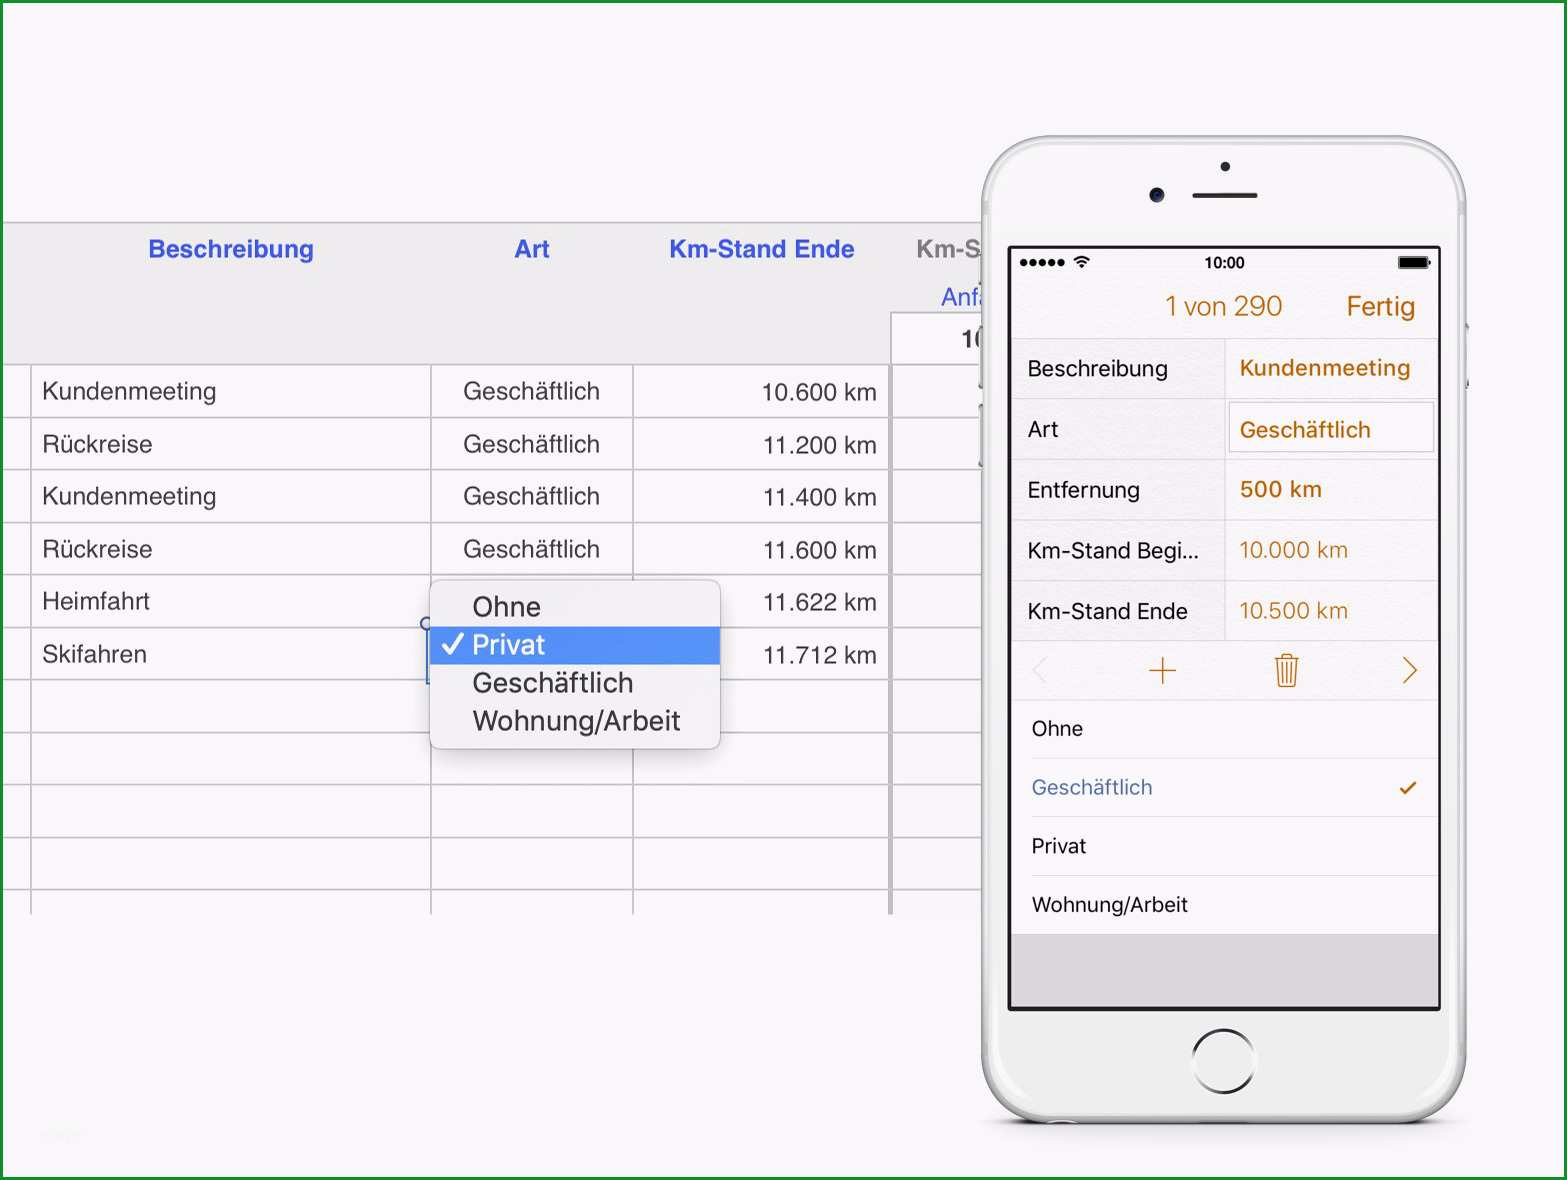Select the Kundenmeeting cell in 10.600 km row

coord(231,391)
